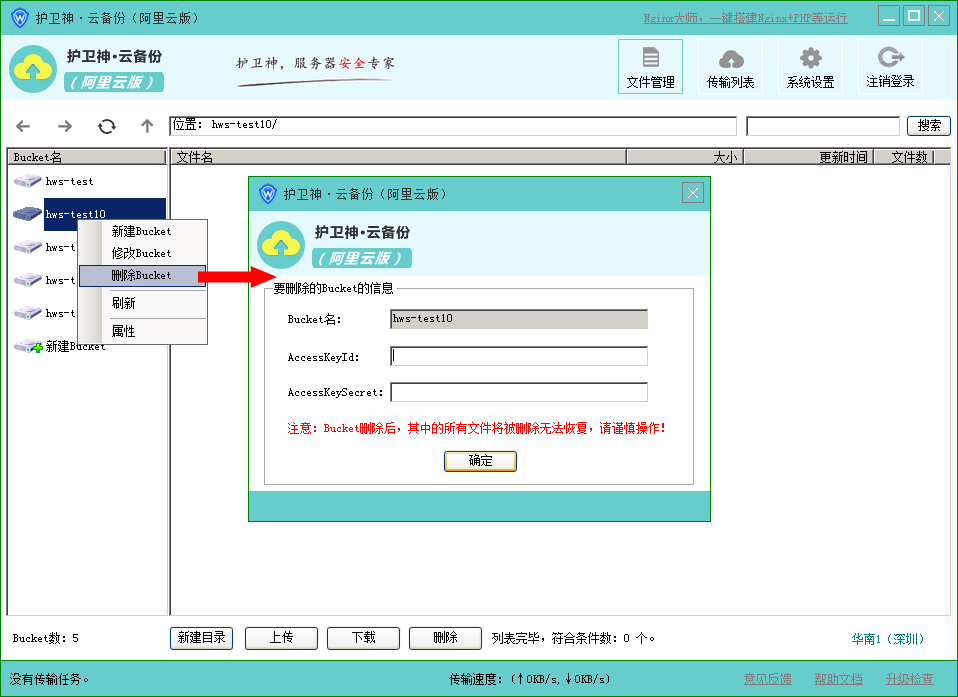Viewport: 958px width, 697px height.
Task: Open 系统设置 system settings
Action: point(810,66)
